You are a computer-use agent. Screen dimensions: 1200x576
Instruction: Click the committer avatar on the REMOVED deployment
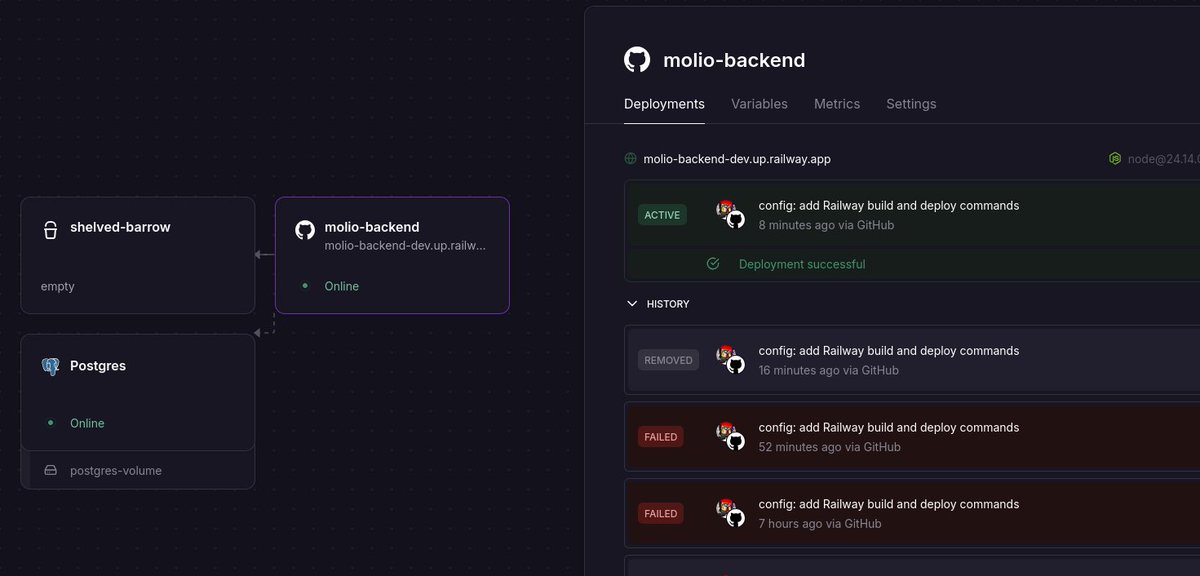coord(731,359)
